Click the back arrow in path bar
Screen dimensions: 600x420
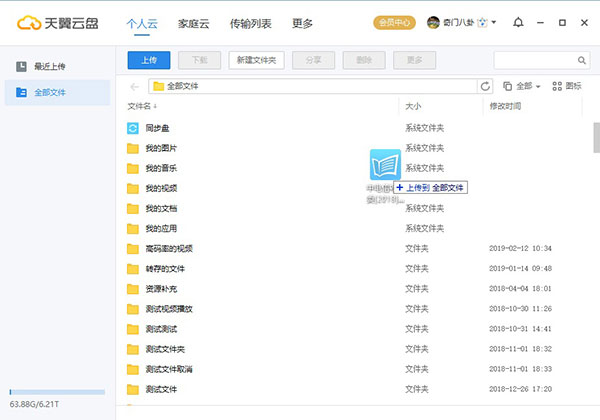(x=135, y=86)
